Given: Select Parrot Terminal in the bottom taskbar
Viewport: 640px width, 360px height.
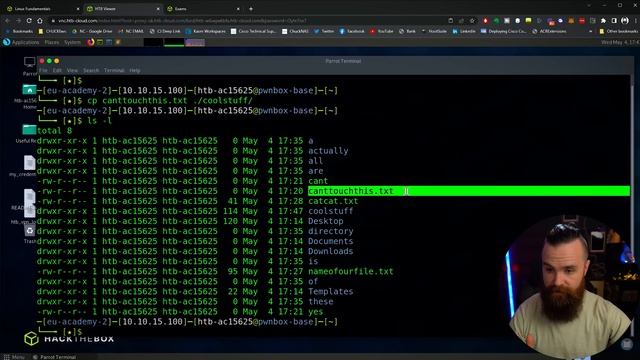Looking at the screenshot, I should 54,357.
